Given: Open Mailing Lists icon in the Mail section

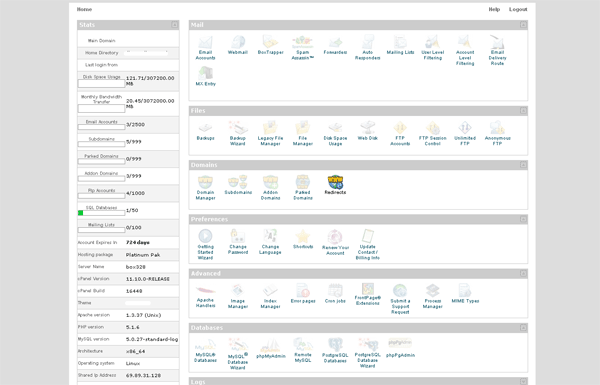Looking at the screenshot, I should pos(400,45).
